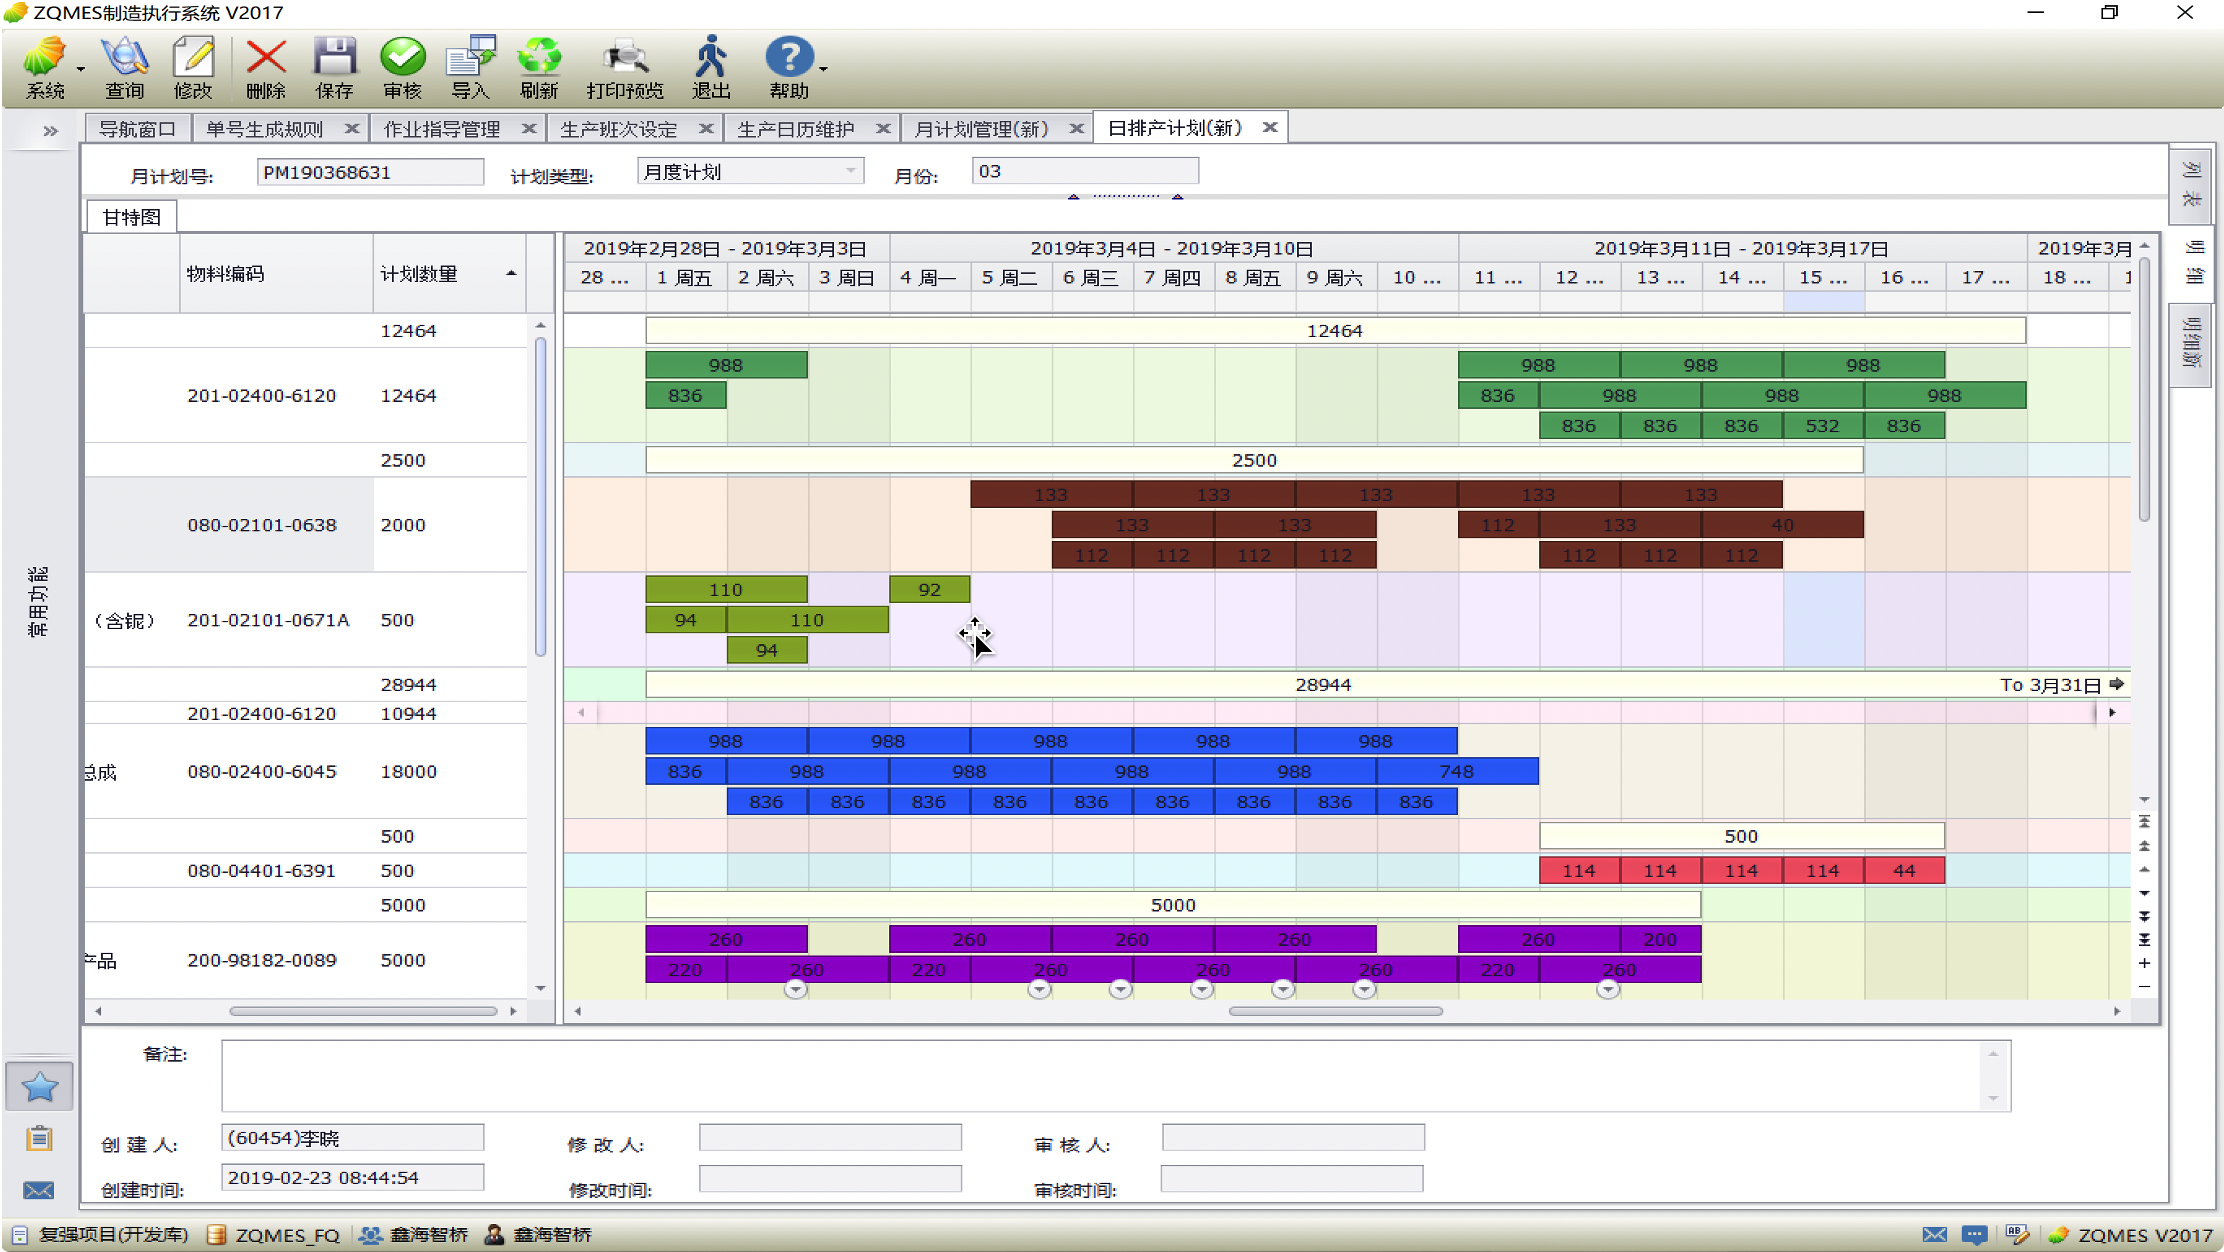
Task: Open 打印预览 (Print Preview) from the toolbar
Action: pyautogui.click(x=625, y=67)
